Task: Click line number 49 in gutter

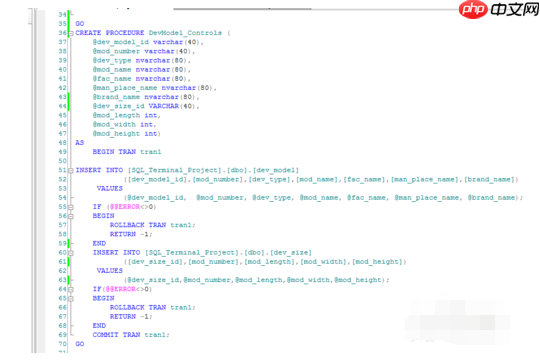Action: coord(62,152)
